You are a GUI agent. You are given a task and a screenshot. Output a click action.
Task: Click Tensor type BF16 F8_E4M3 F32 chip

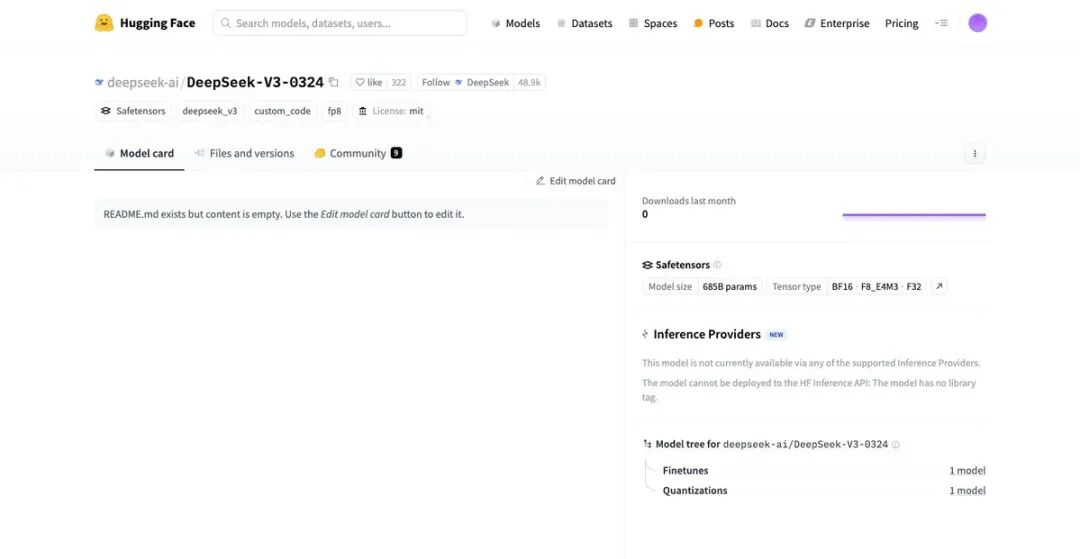click(847, 286)
